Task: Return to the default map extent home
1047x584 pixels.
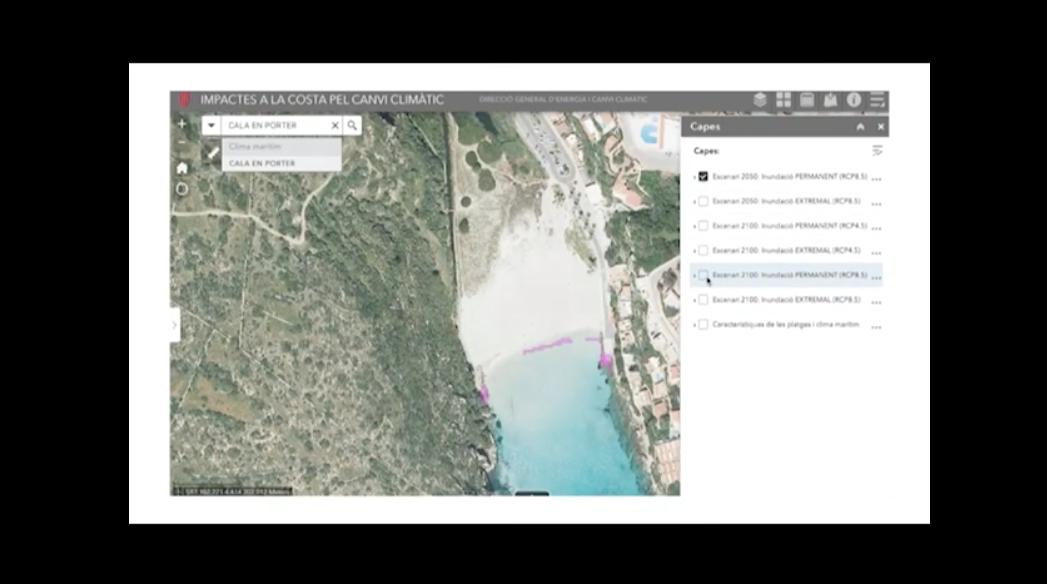Action: [x=182, y=168]
